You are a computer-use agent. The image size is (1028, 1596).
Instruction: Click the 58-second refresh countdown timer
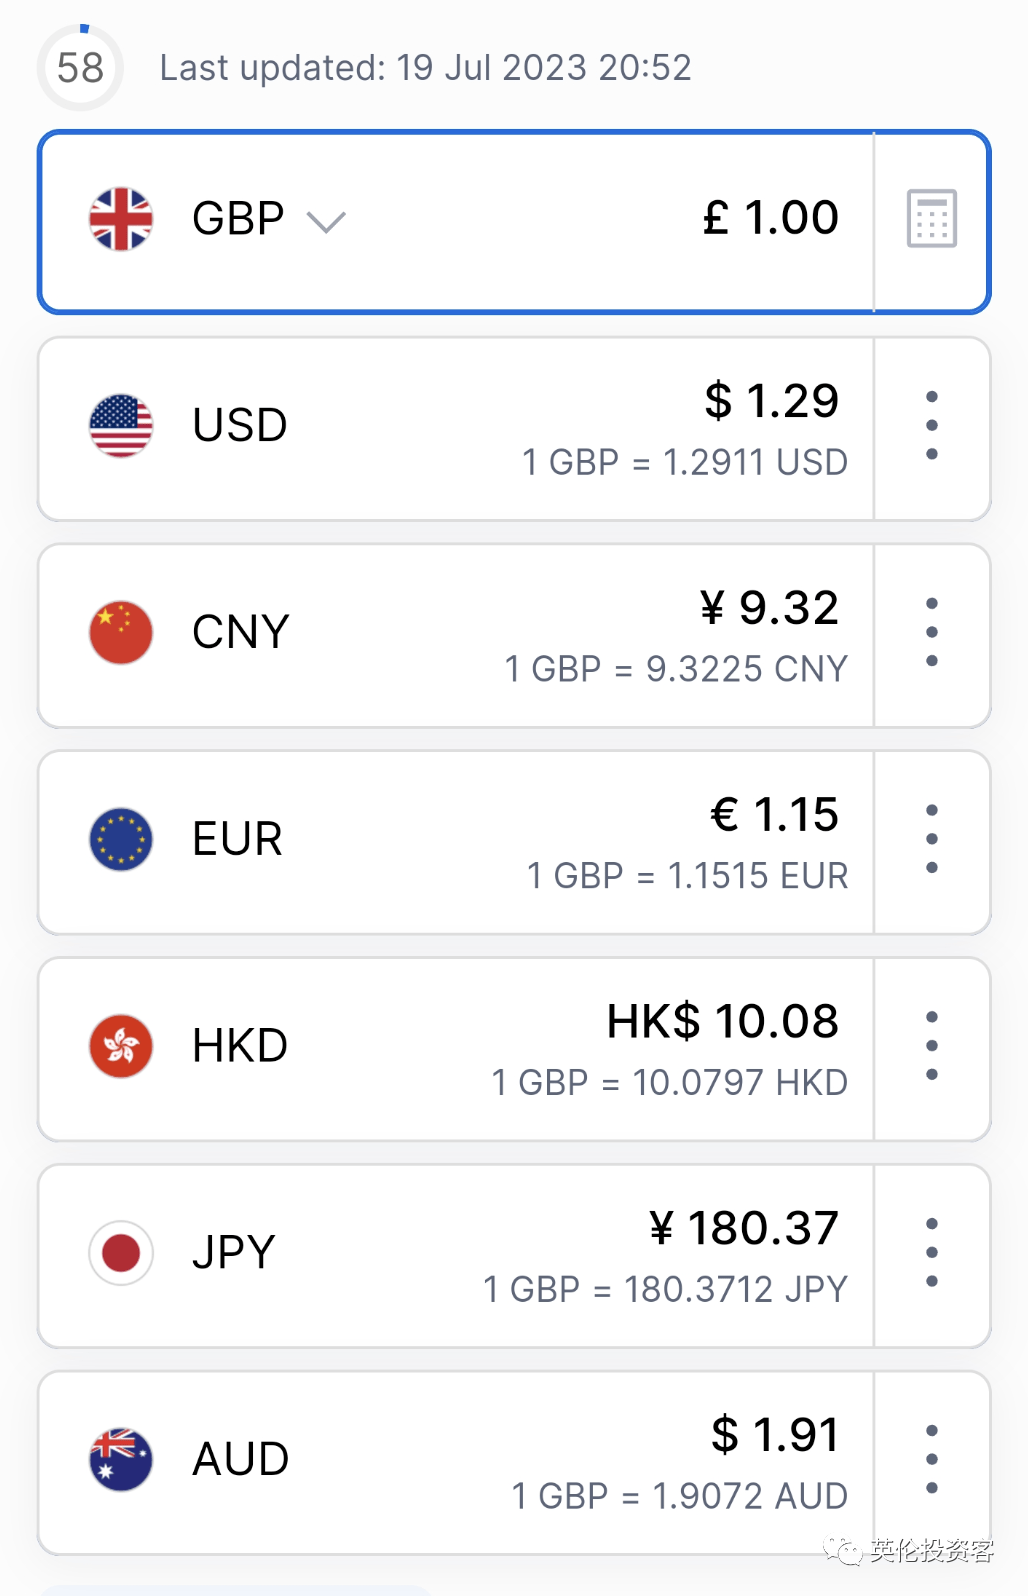coord(80,68)
